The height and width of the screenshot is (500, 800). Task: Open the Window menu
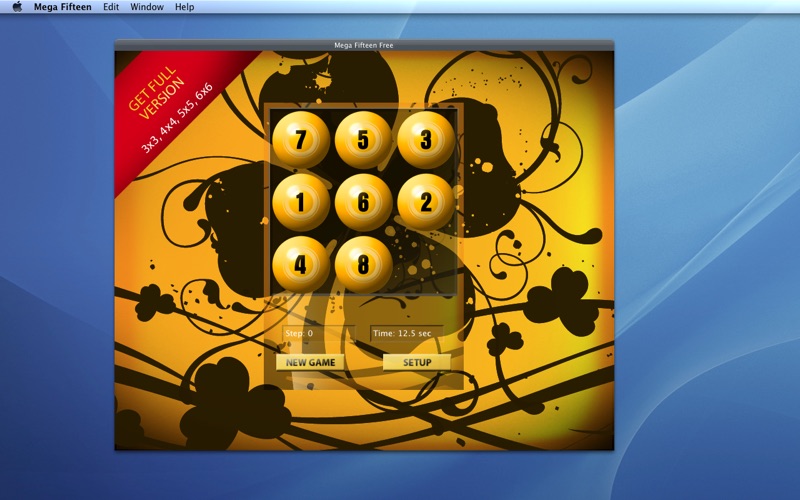[147, 7]
